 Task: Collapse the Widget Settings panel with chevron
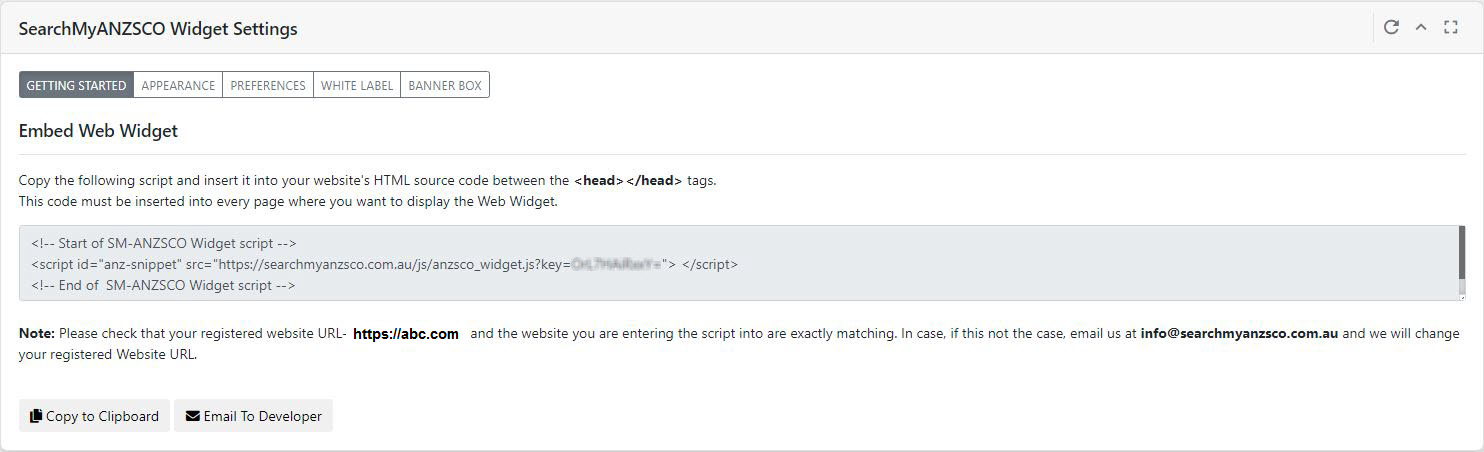click(1421, 27)
